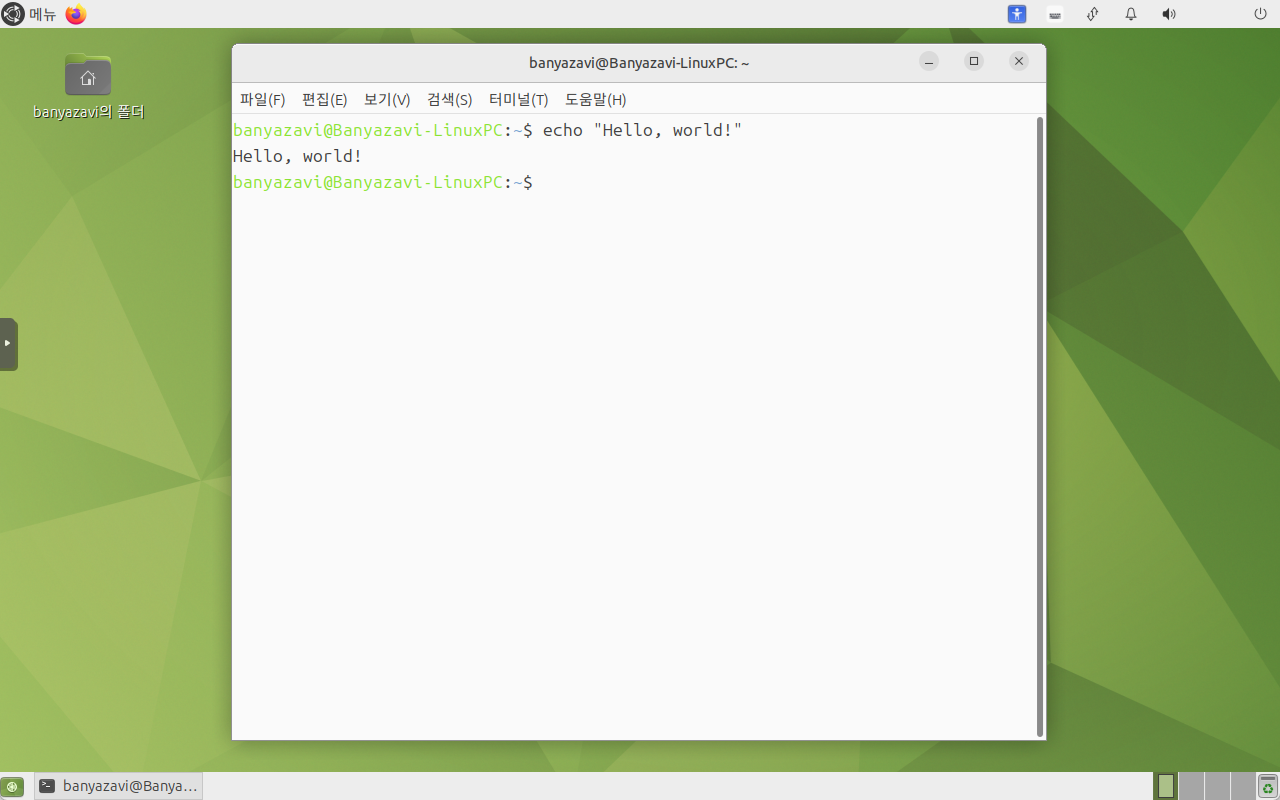The image size is (1280, 800).
Task: Click the terminal title banyazavi@Banyazavi-LinuxPC: ~
Action: pyautogui.click(x=639, y=63)
